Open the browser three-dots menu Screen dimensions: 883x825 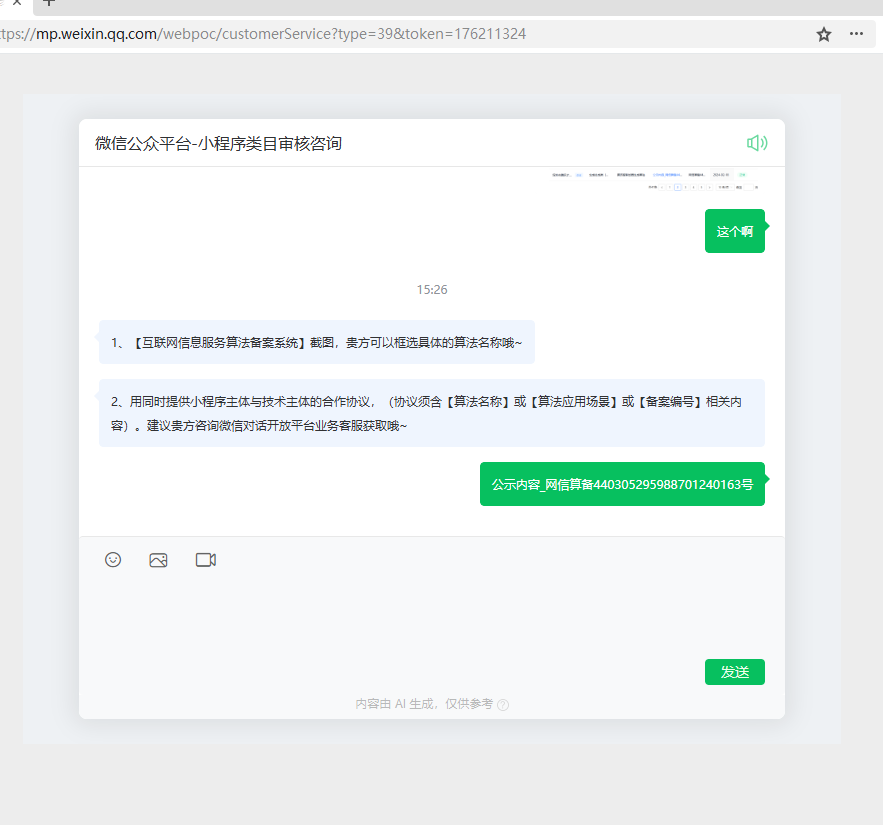856,34
